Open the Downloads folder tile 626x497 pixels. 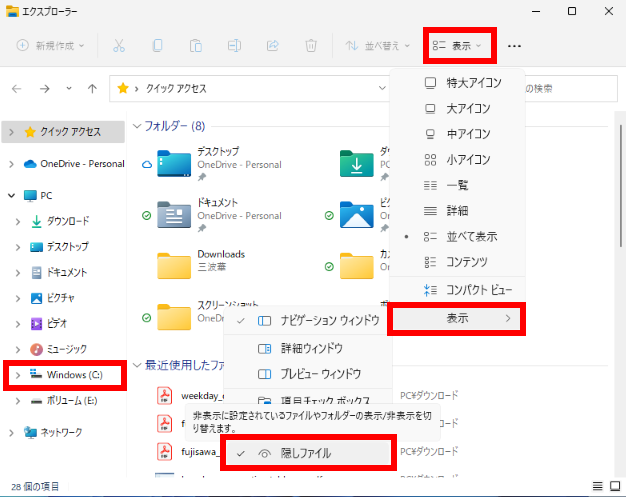pyautogui.click(x=201, y=265)
